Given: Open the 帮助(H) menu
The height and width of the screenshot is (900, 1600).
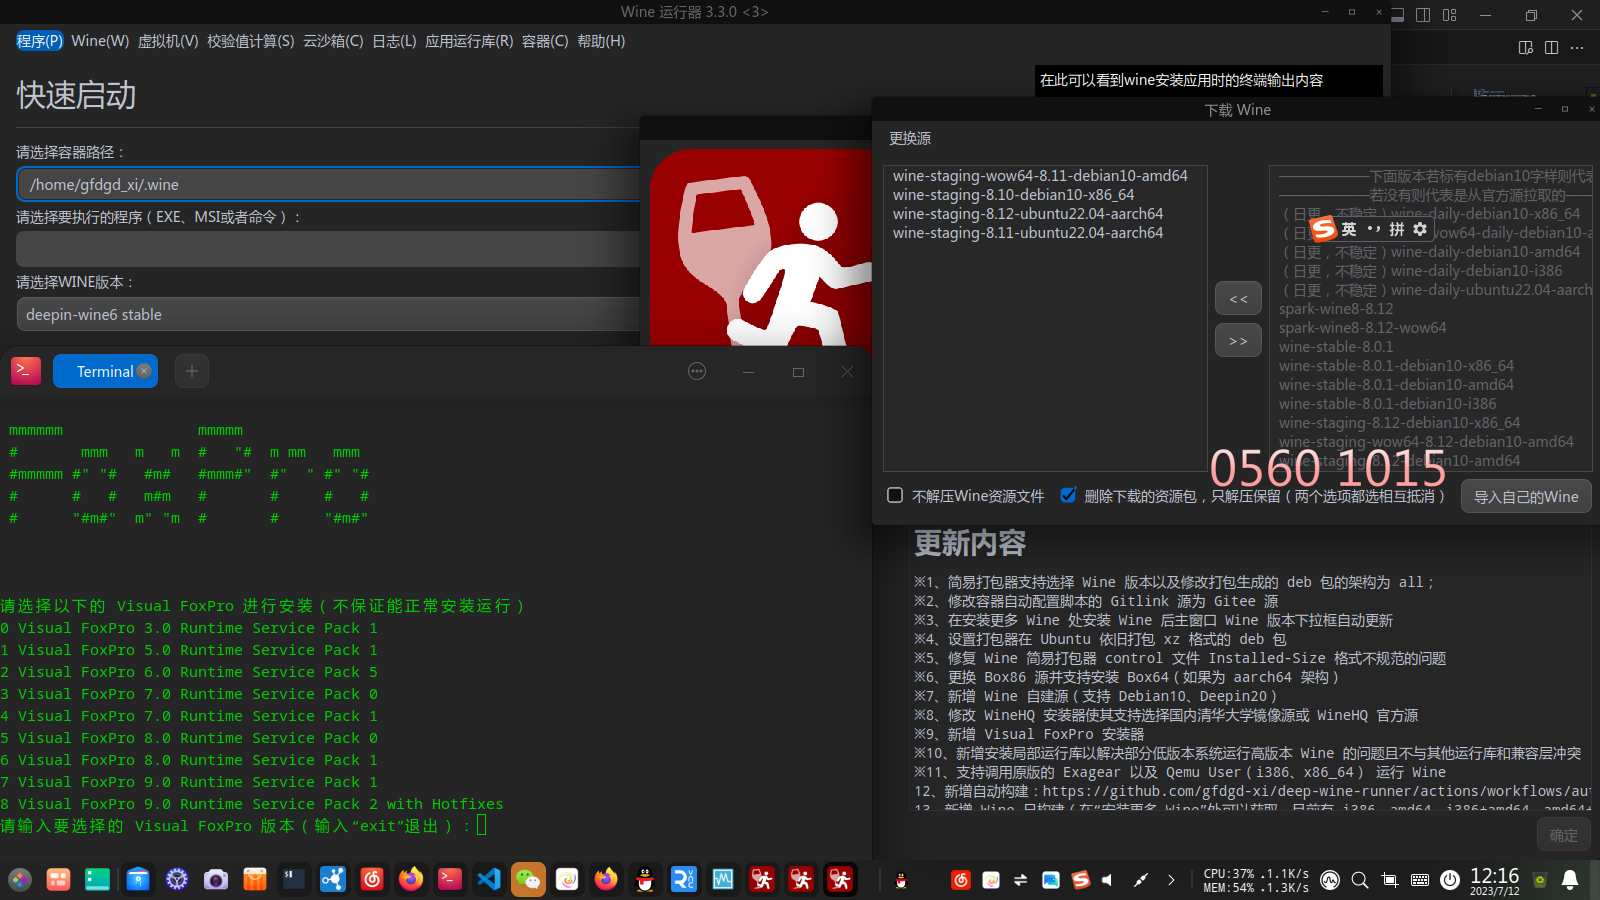Looking at the screenshot, I should pyautogui.click(x=601, y=41).
